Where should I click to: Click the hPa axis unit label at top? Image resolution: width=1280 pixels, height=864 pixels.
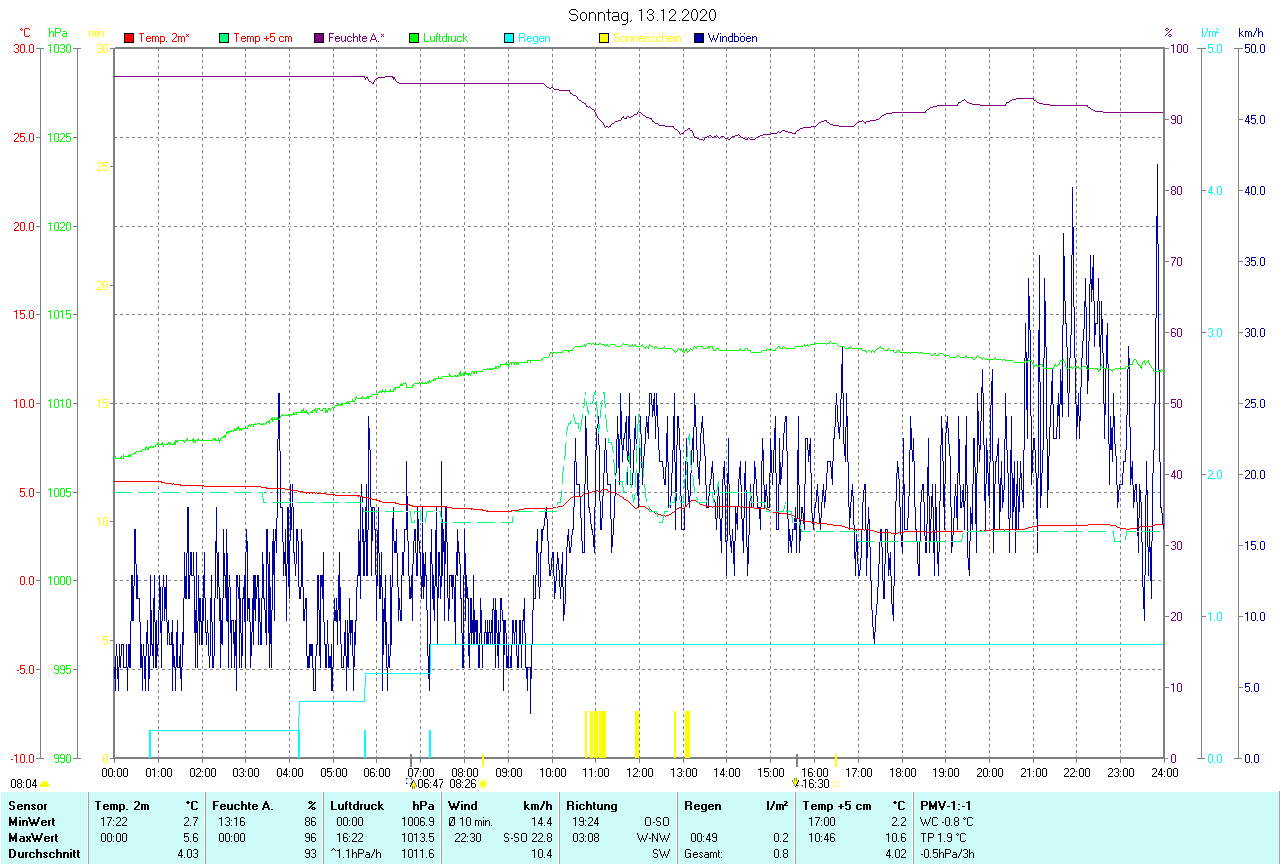pos(58,33)
